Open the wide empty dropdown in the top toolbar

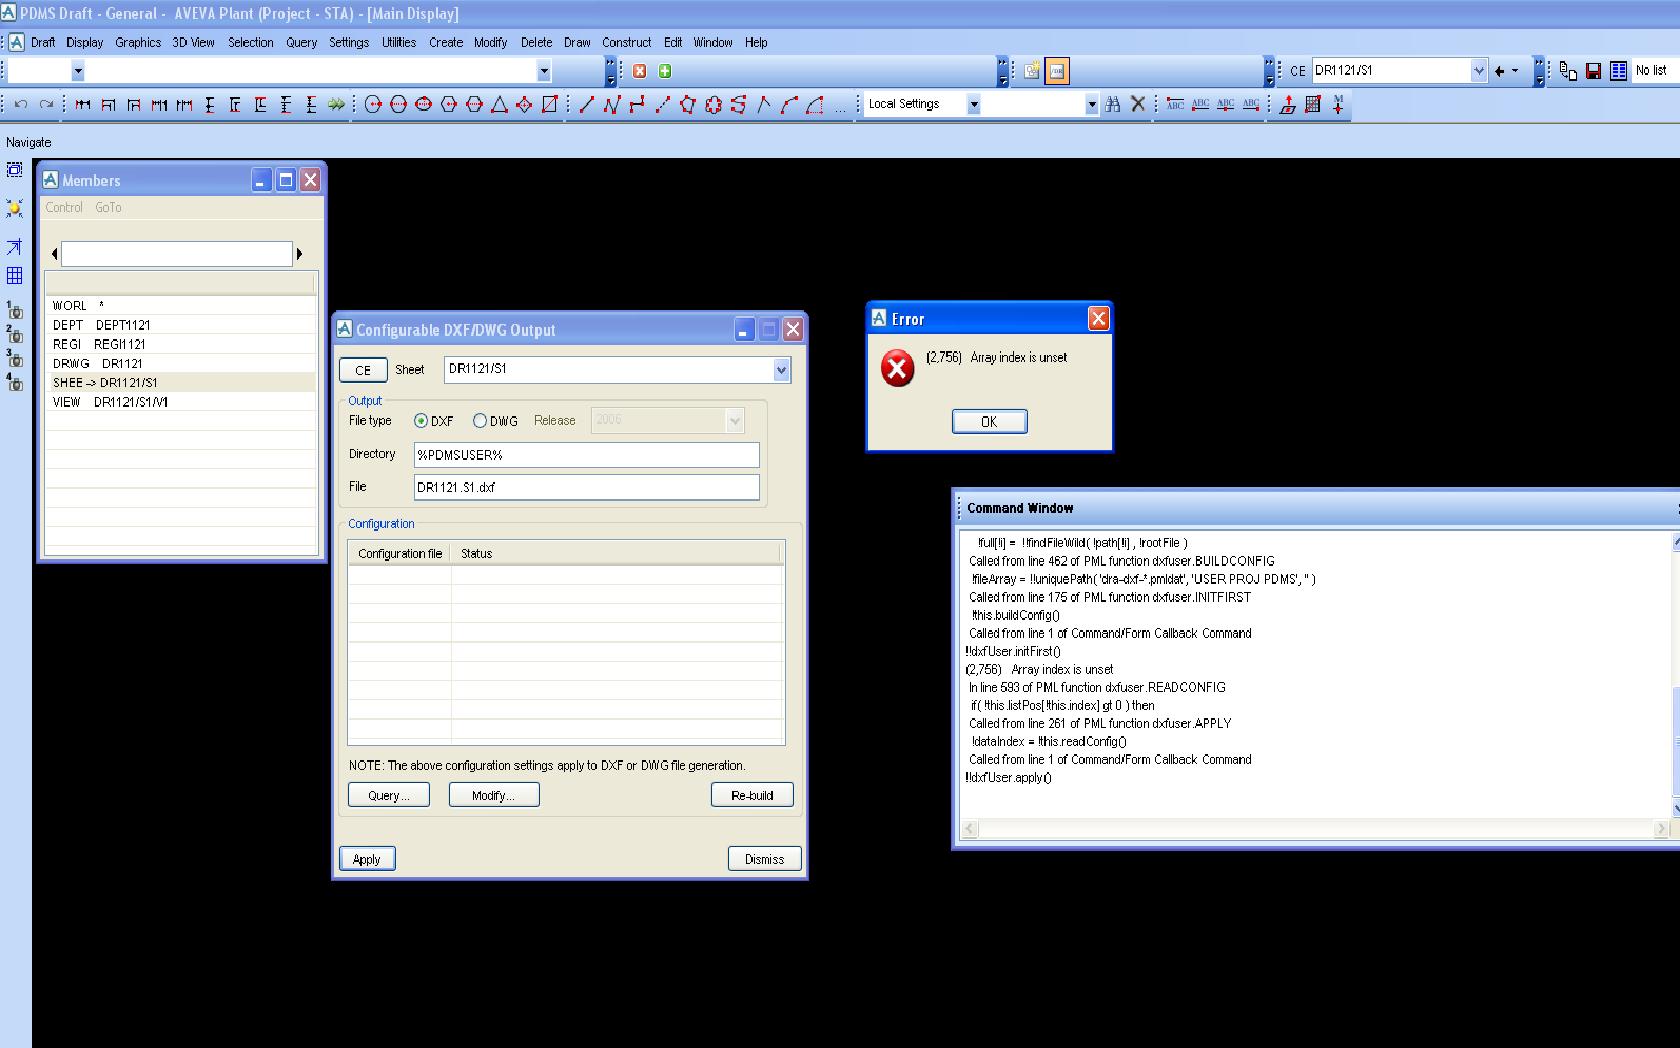544,71
